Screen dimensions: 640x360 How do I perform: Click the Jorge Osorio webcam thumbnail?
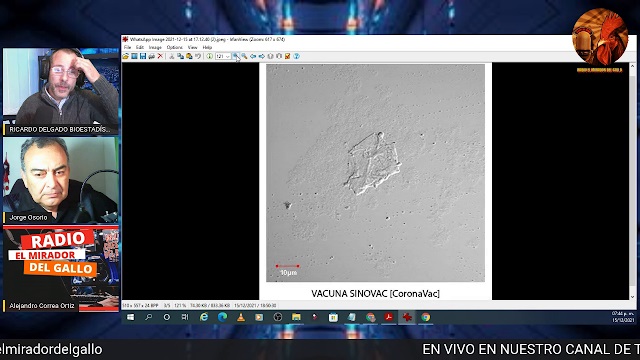61,180
